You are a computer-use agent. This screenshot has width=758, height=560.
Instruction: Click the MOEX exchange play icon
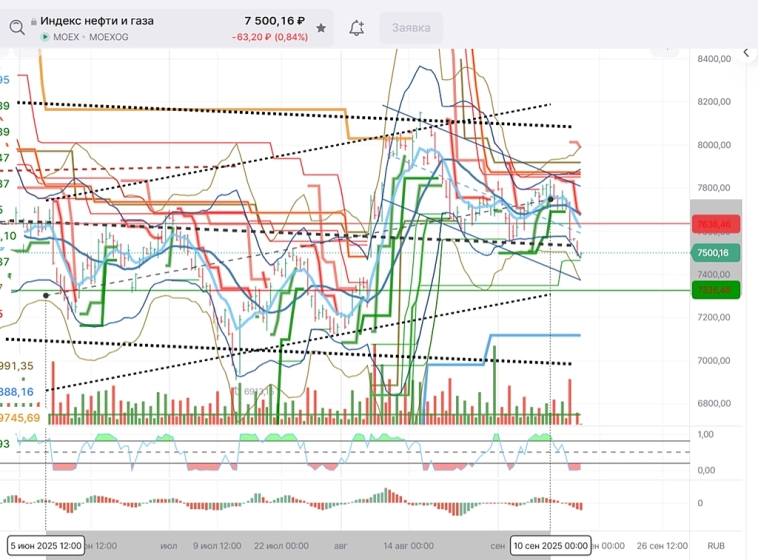(x=44, y=37)
